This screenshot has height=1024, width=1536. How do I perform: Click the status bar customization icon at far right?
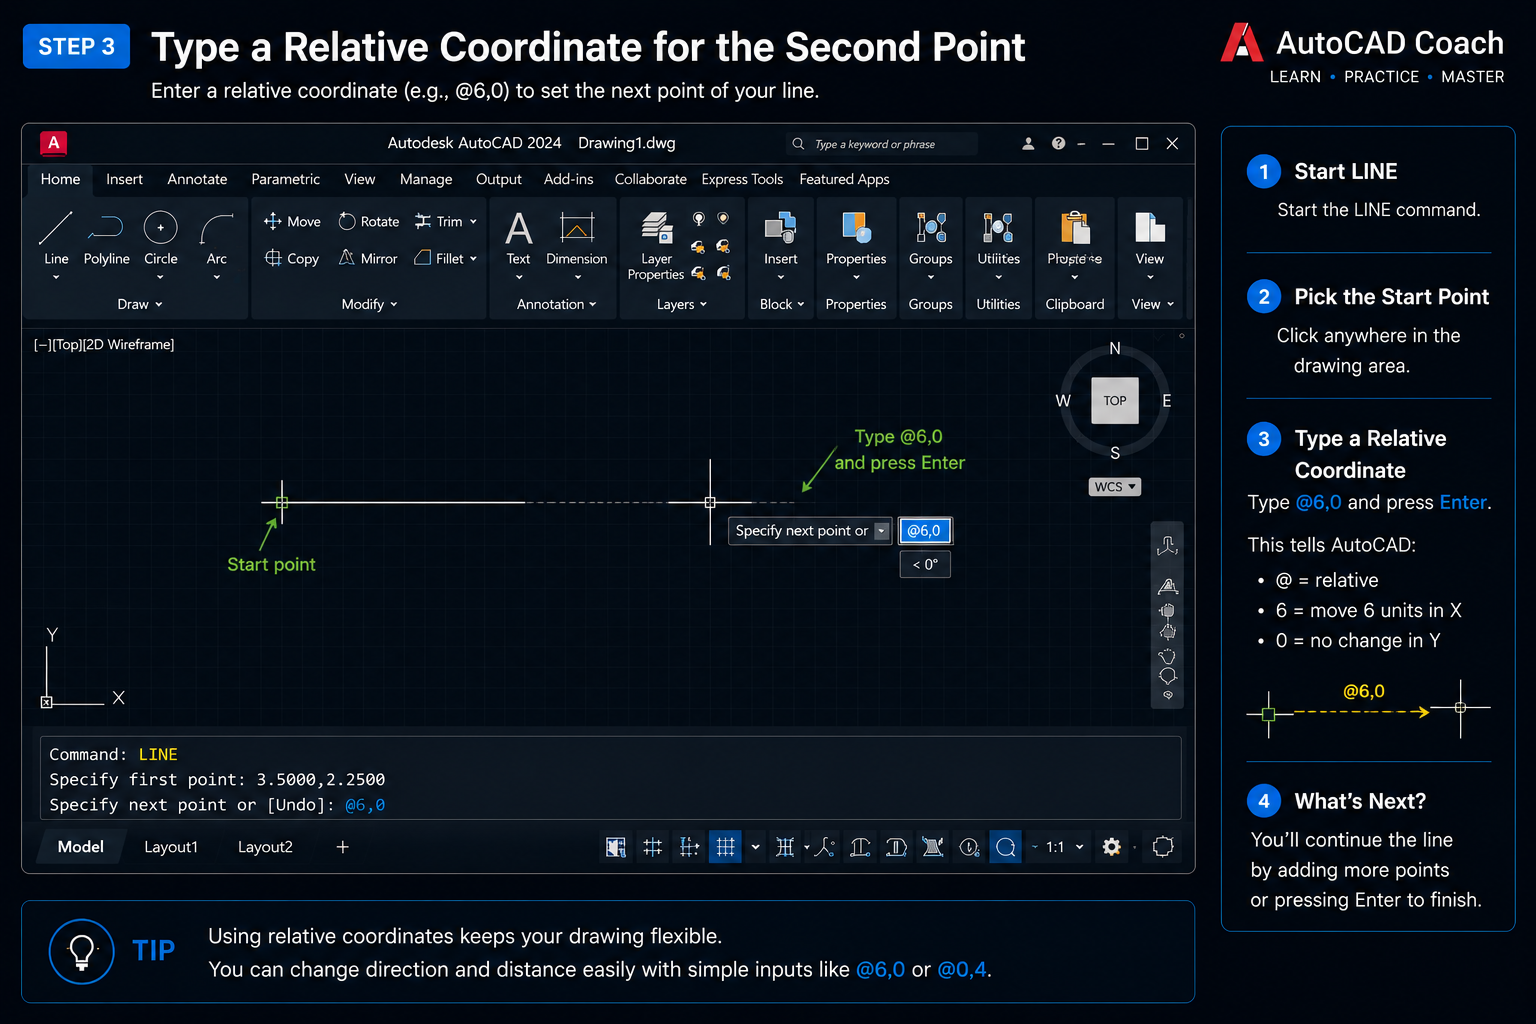click(x=1163, y=847)
